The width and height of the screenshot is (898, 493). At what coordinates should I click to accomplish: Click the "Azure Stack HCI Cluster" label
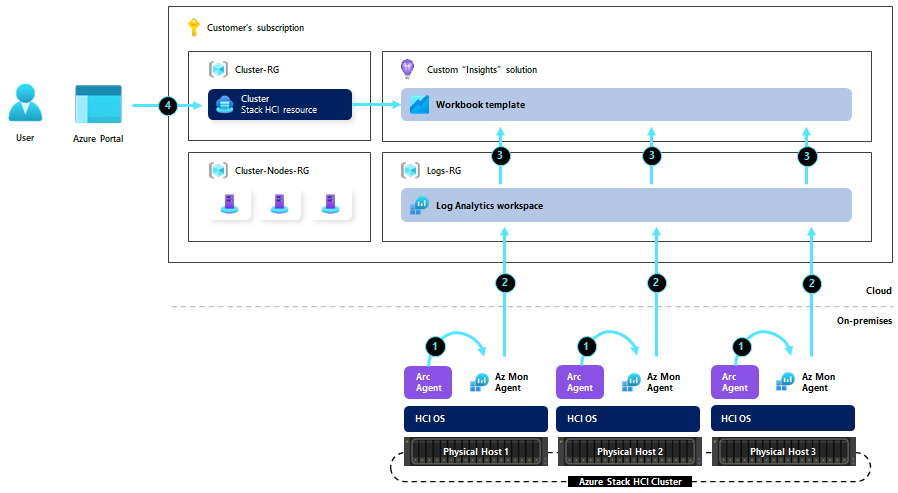pos(630,482)
